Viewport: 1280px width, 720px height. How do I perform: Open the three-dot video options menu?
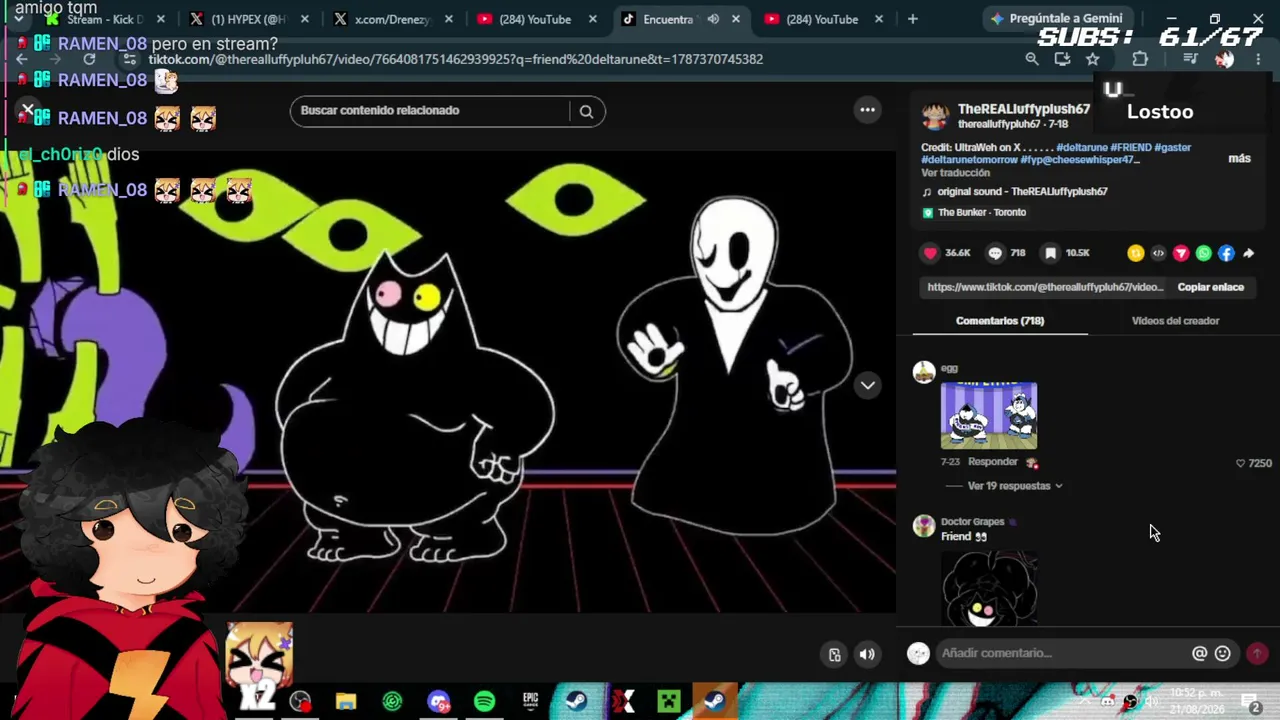(868, 110)
